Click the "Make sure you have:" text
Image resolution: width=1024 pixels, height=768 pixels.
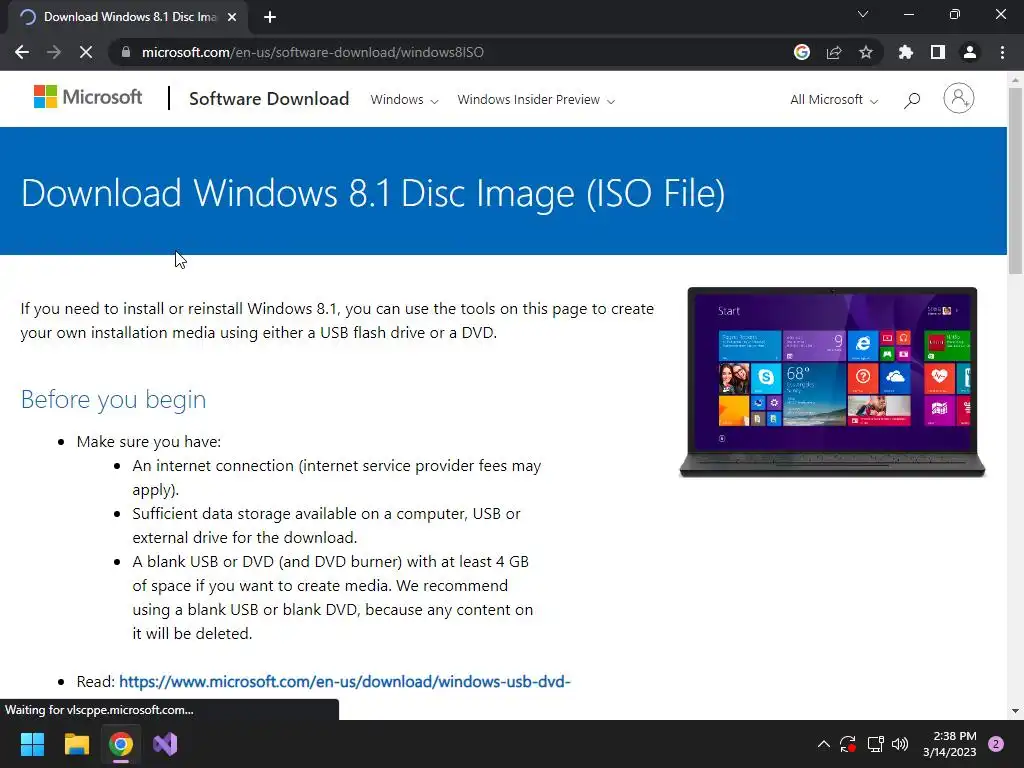149,442
